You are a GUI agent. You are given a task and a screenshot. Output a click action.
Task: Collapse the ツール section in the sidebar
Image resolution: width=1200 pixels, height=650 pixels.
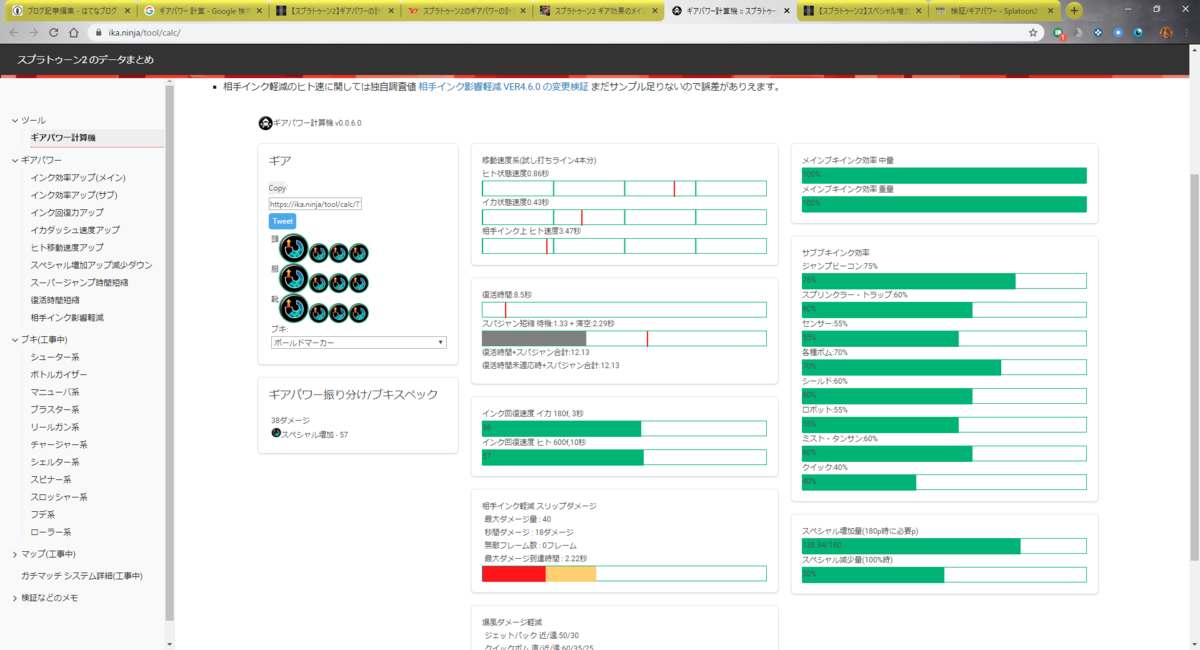(14, 120)
